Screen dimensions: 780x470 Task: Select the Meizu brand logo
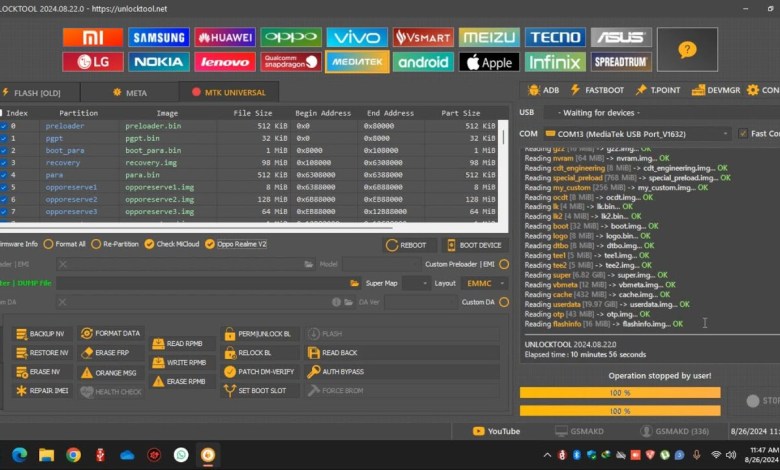[489, 37]
